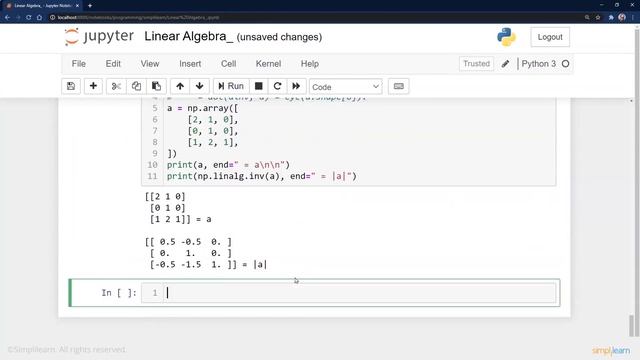Image resolution: width=640 pixels, height=360 pixels.
Task: Open a new browser tab
Action: coord(90,6)
